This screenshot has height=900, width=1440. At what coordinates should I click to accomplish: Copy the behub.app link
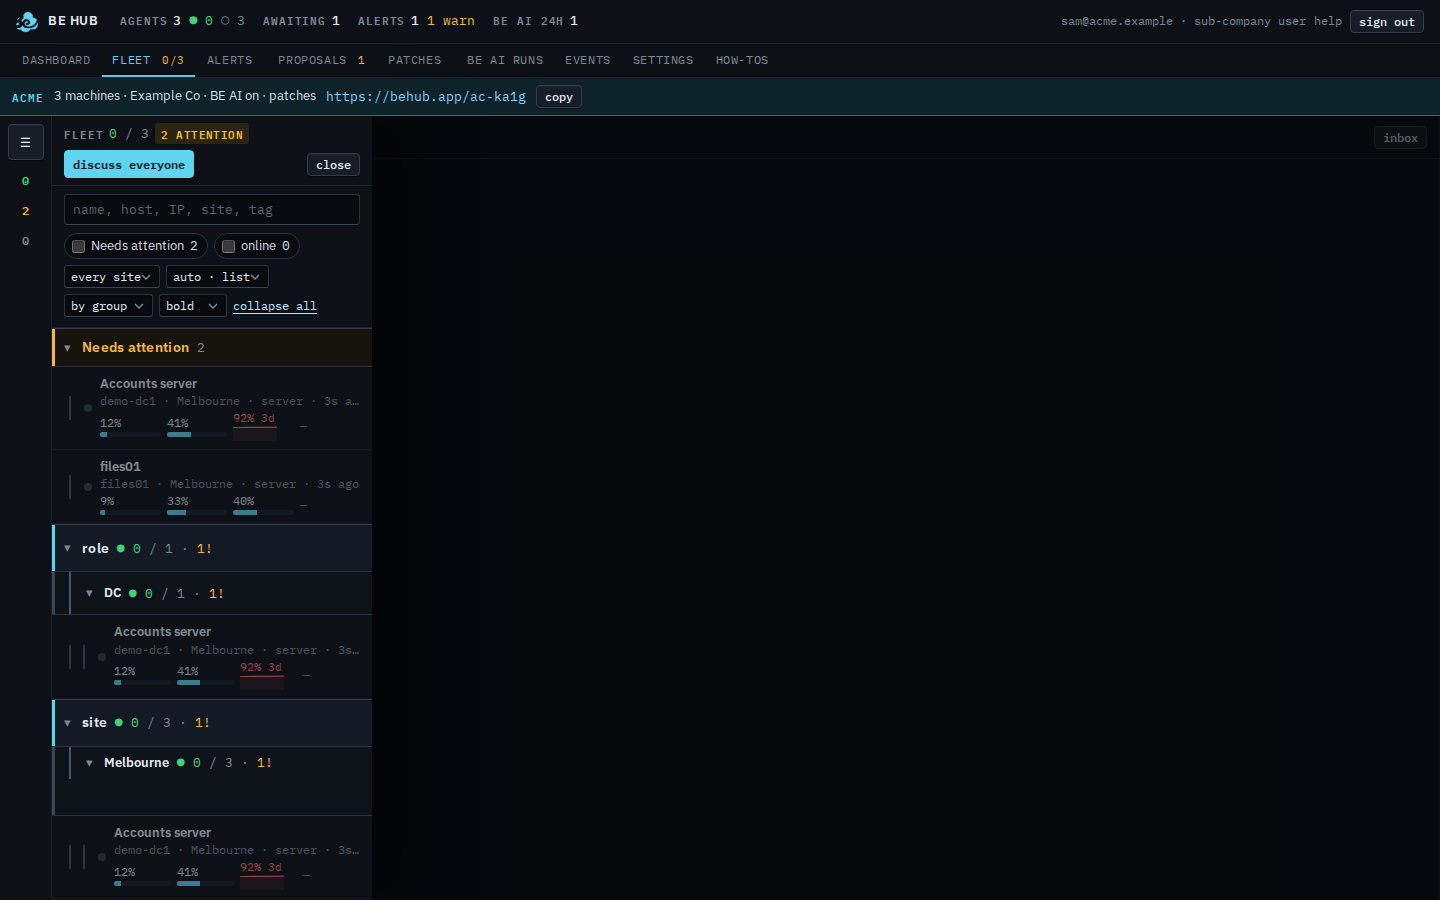559,97
